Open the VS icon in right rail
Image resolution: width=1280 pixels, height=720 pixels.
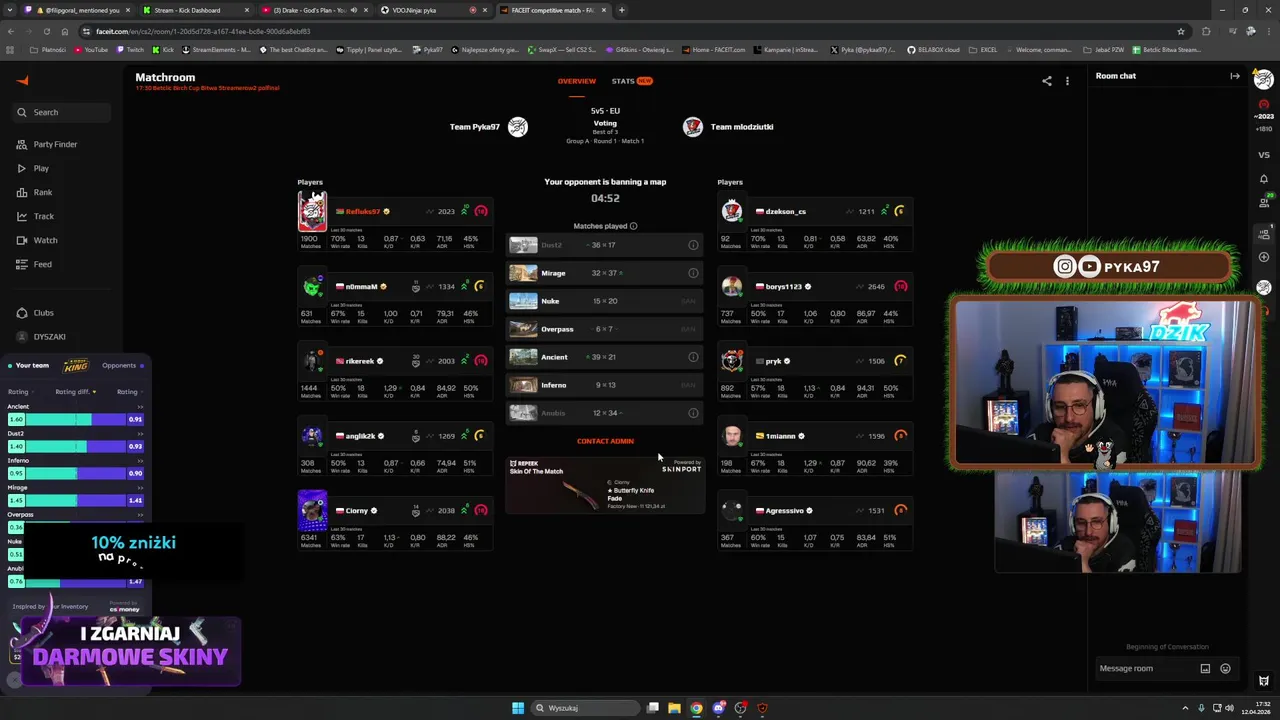[x=1264, y=155]
